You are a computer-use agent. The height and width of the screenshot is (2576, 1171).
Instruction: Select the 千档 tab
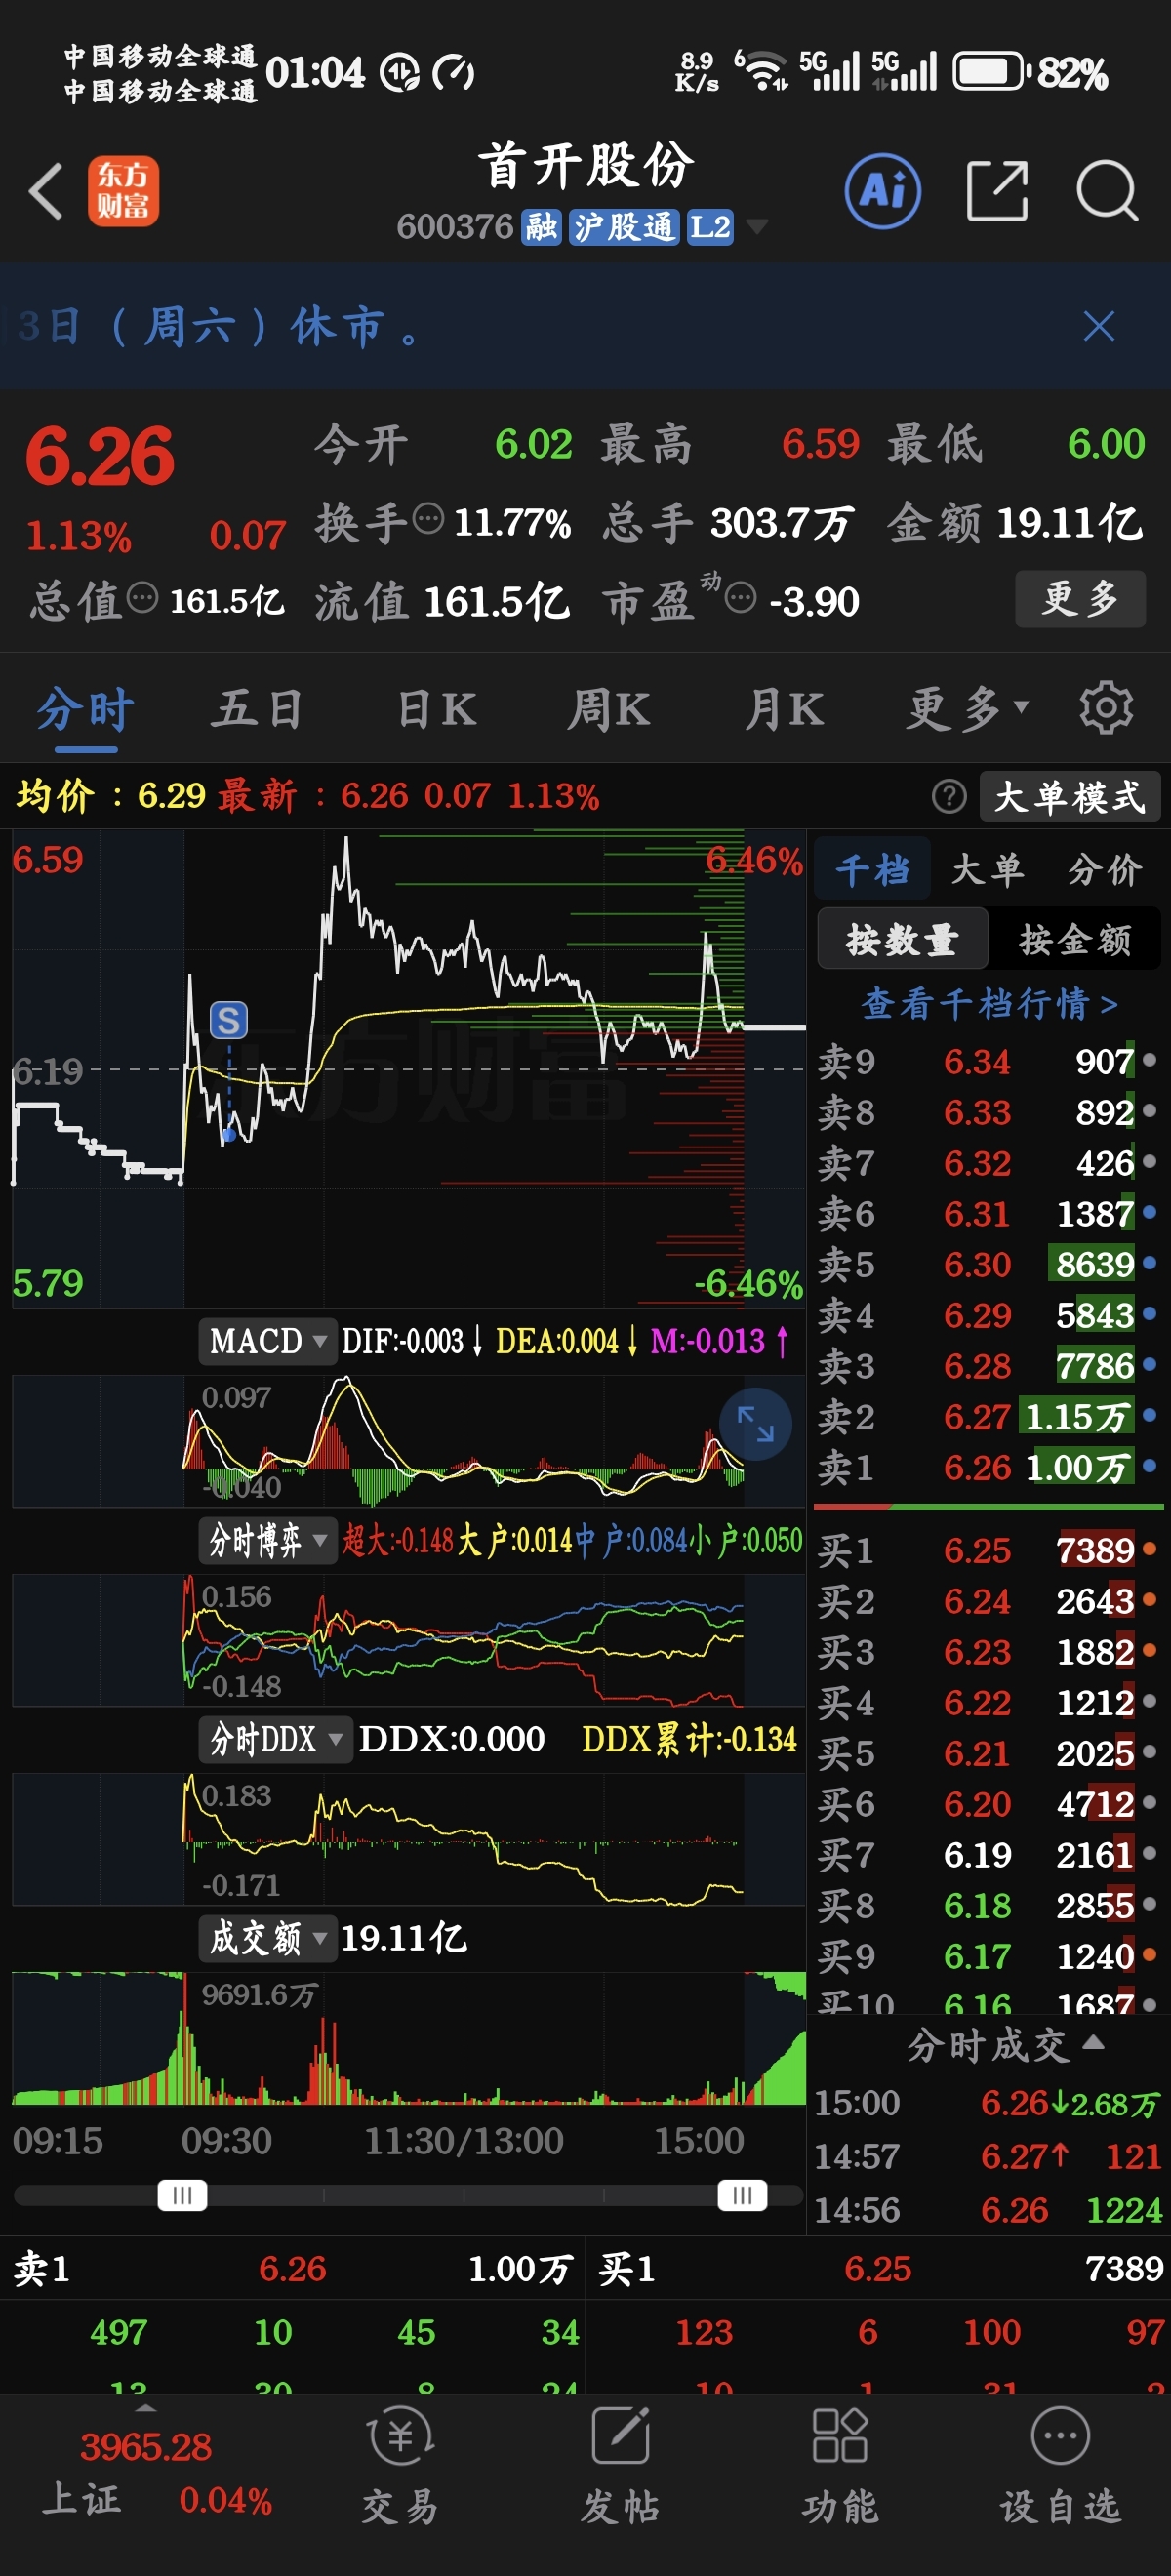point(873,869)
